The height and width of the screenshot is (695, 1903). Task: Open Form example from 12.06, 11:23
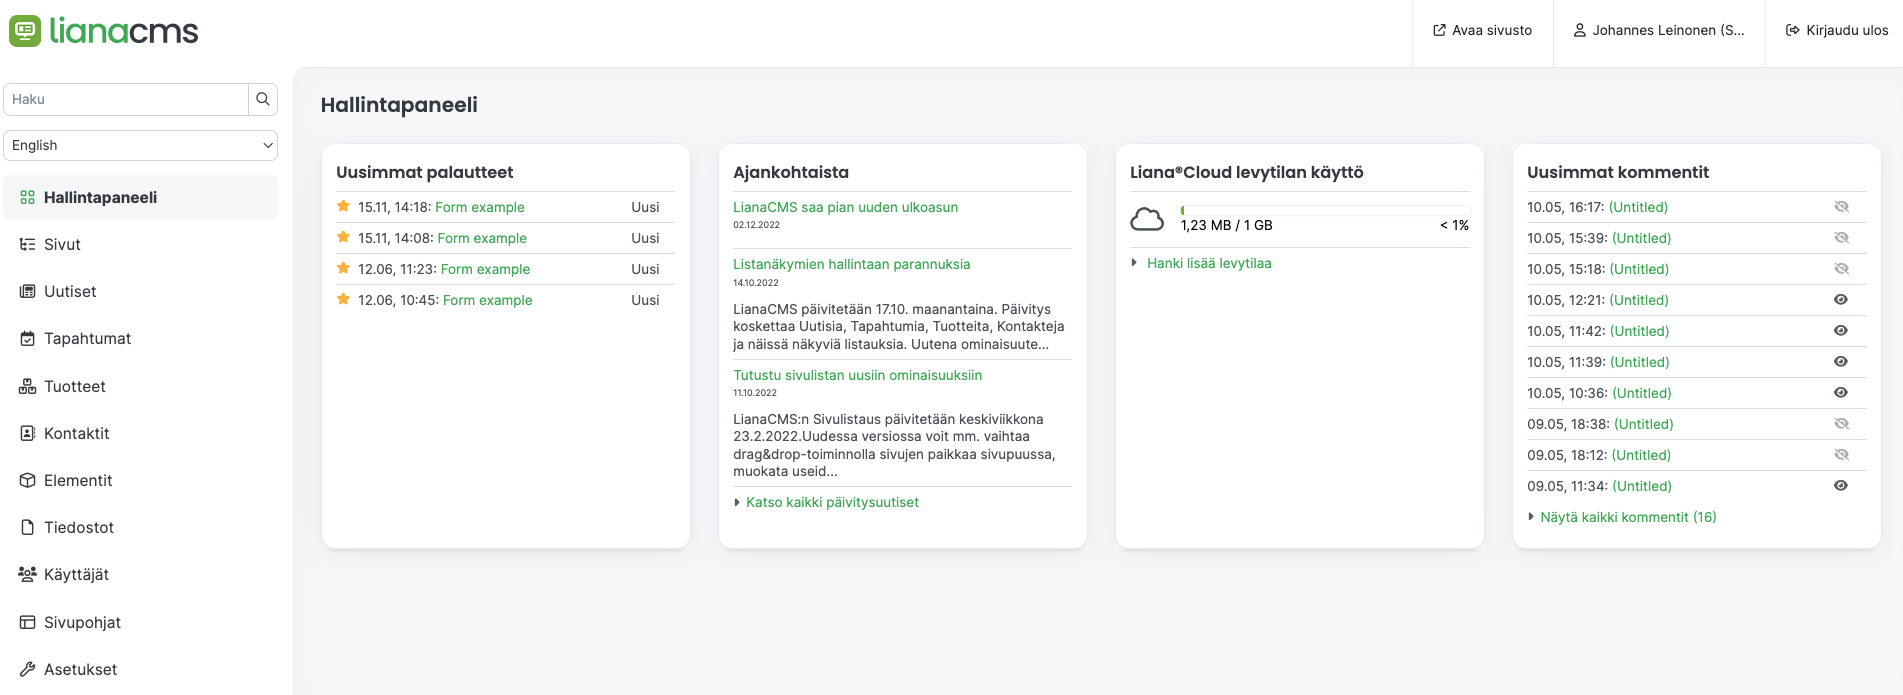(485, 269)
